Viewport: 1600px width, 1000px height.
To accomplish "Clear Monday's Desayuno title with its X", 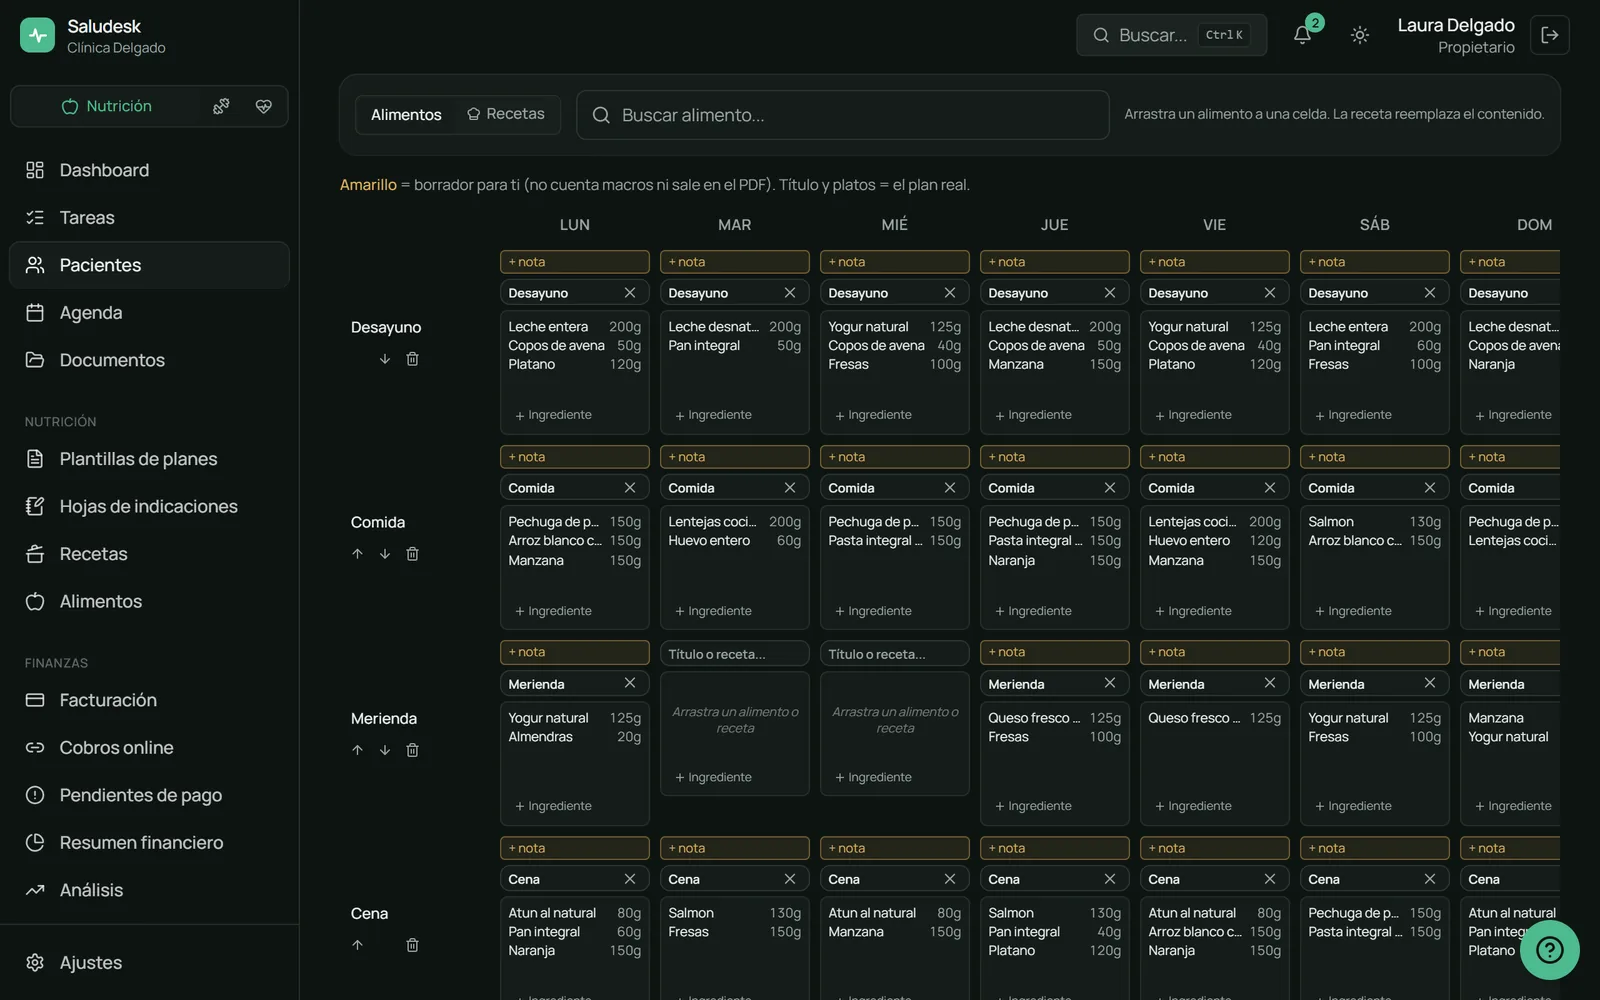I will [x=630, y=293].
